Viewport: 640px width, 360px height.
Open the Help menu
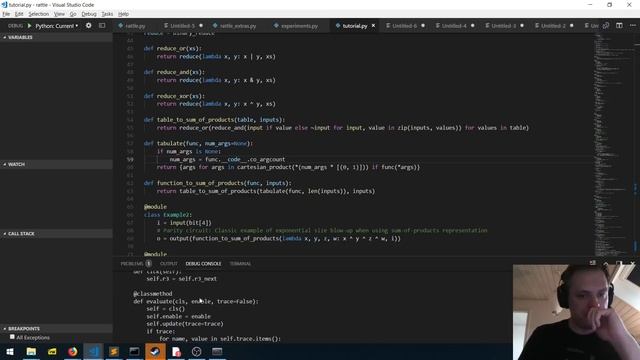click(123, 14)
